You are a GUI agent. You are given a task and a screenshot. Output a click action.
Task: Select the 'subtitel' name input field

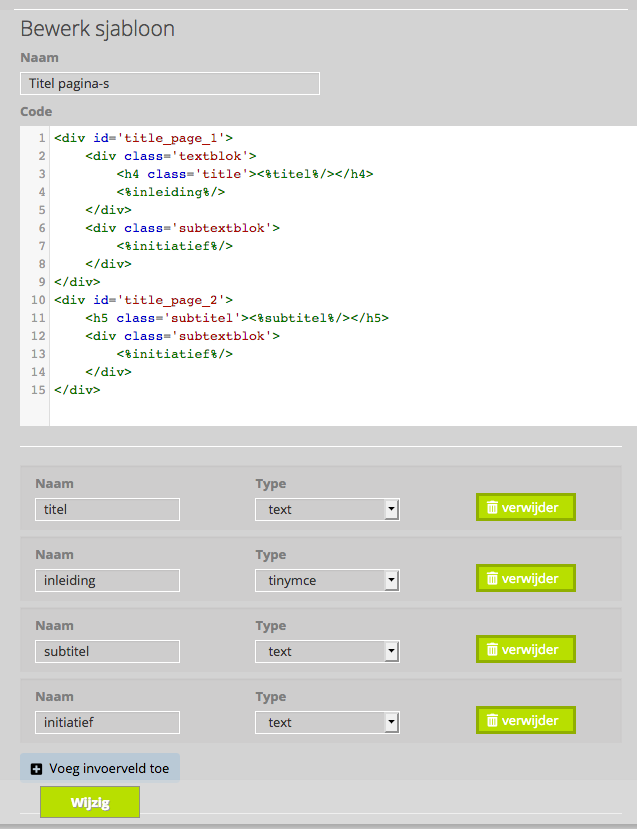tap(107, 651)
